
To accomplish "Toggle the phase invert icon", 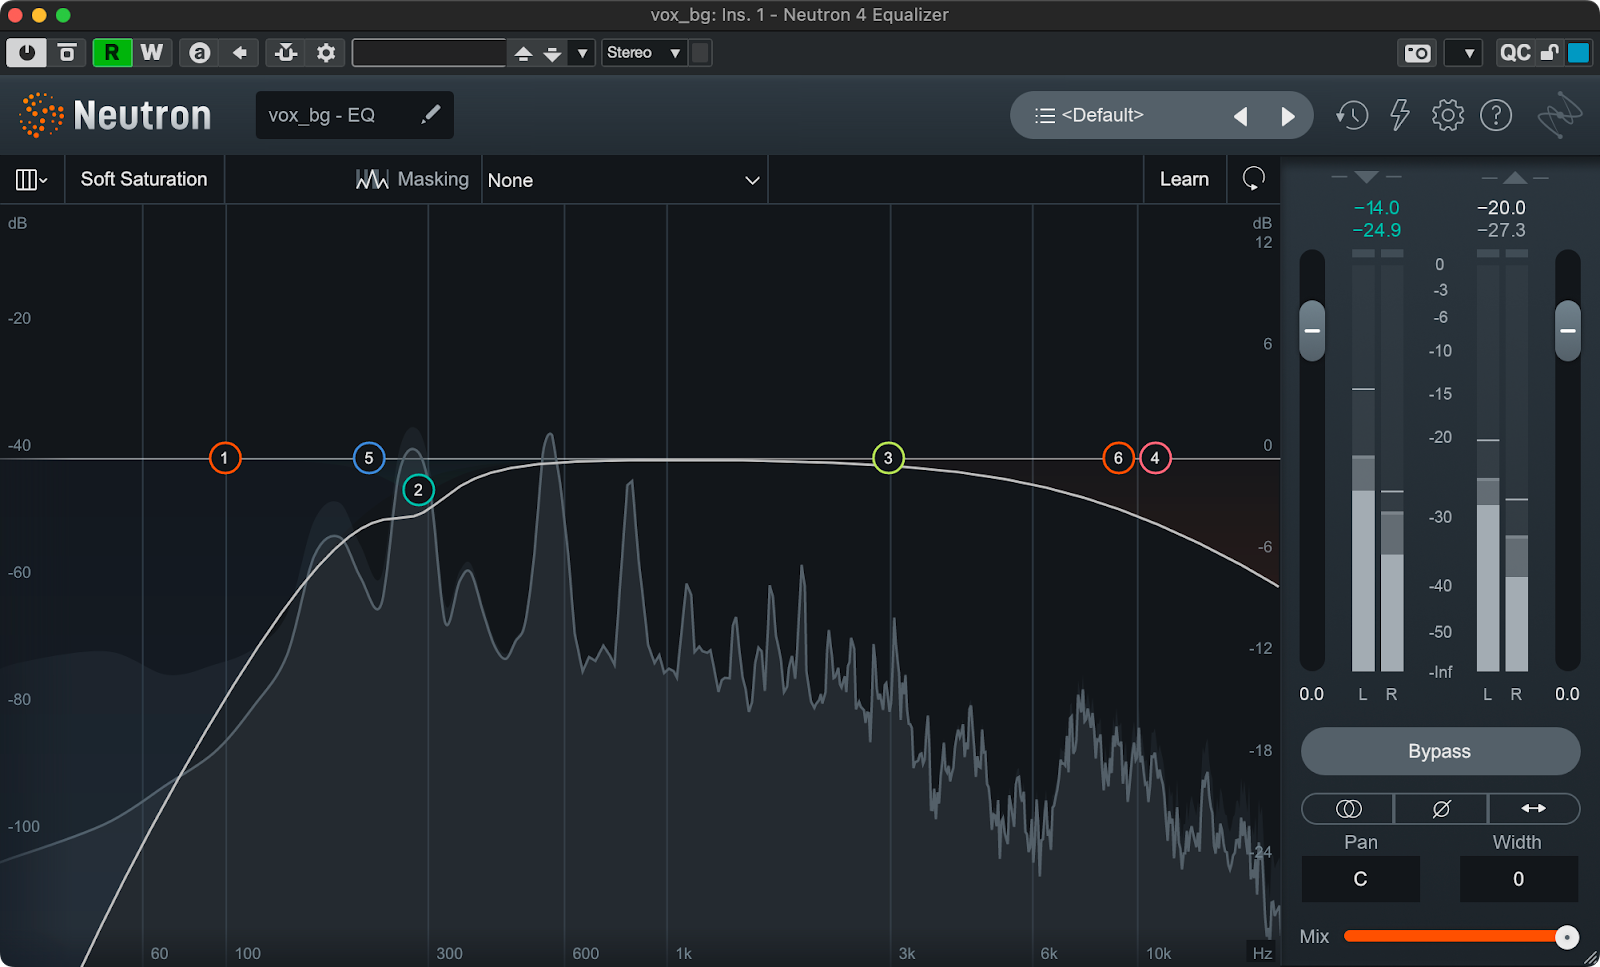I will tap(1441, 808).
